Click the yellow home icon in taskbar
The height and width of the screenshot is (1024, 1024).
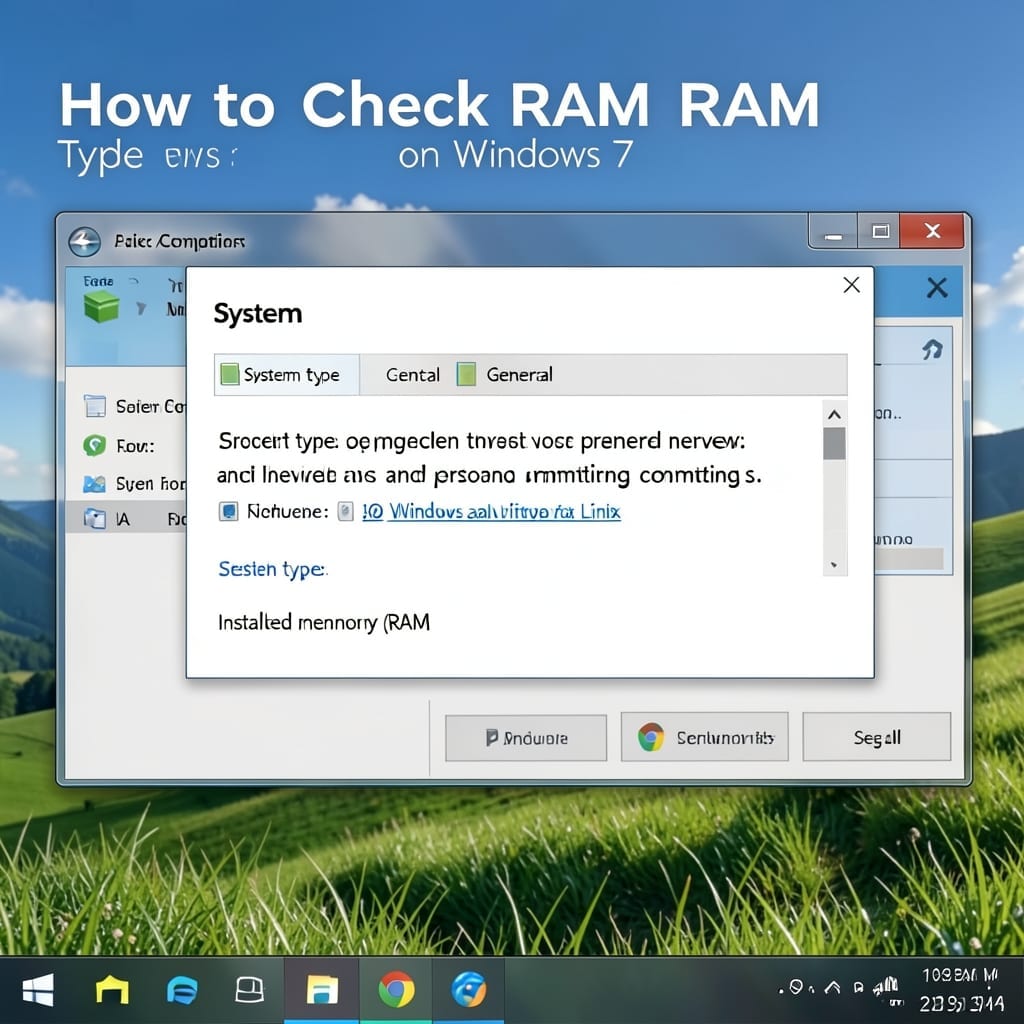click(112, 989)
